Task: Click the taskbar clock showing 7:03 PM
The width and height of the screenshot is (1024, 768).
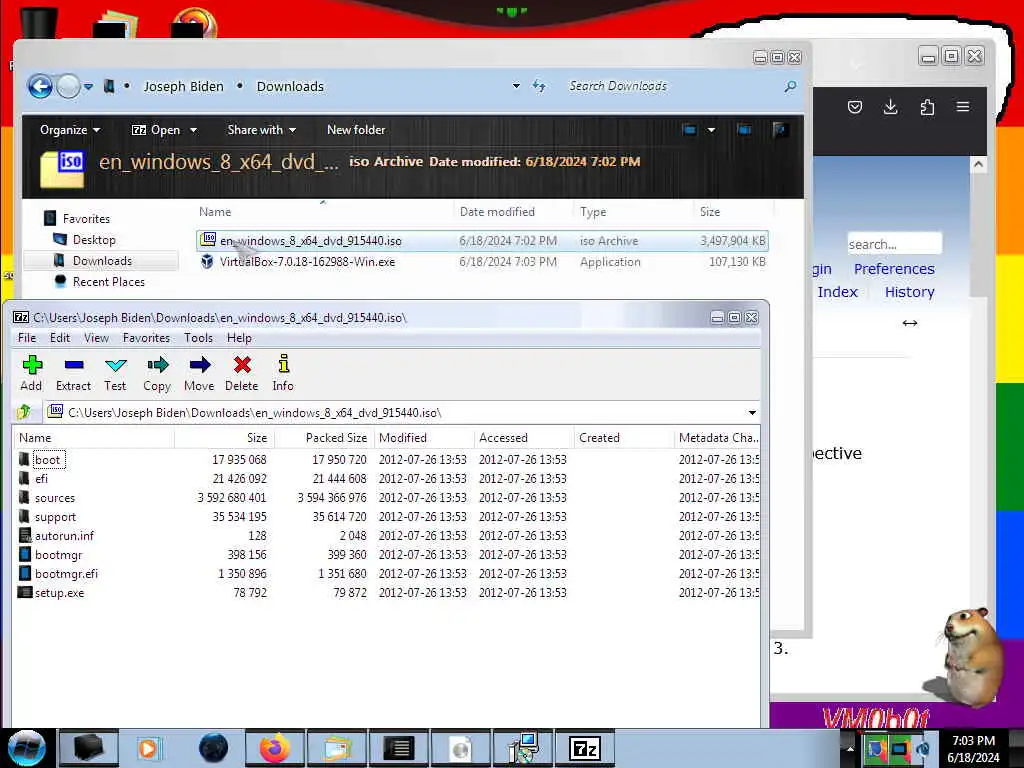Action: pyautogui.click(x=973, y=748)
